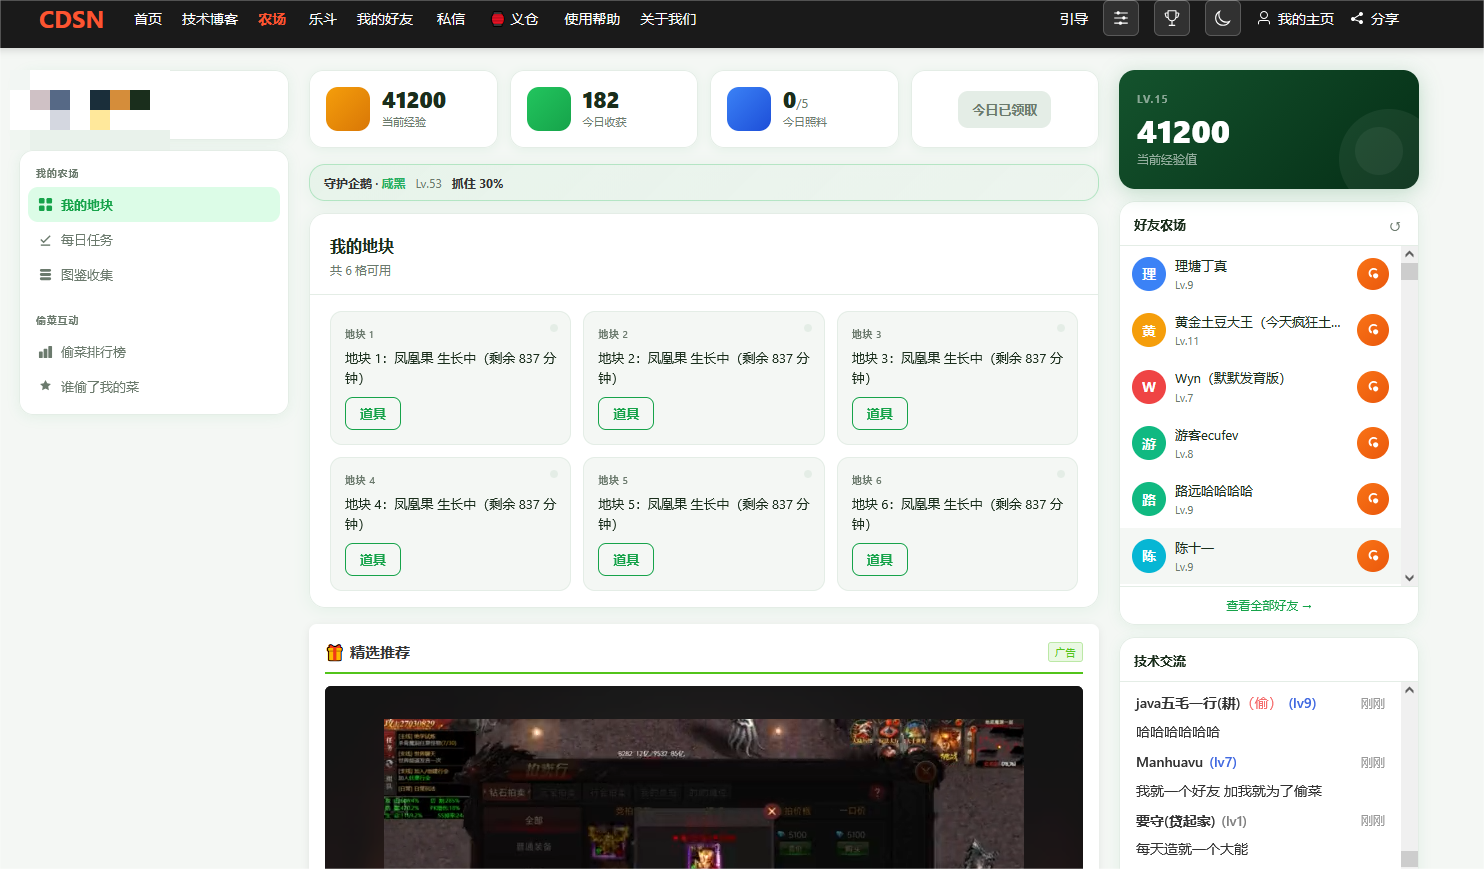Image resolution: width=1484 pixels, height=869 pixels.
Task: Visit Wyn（默默发育版）'s farm icon
Action: pos(1372,386)
